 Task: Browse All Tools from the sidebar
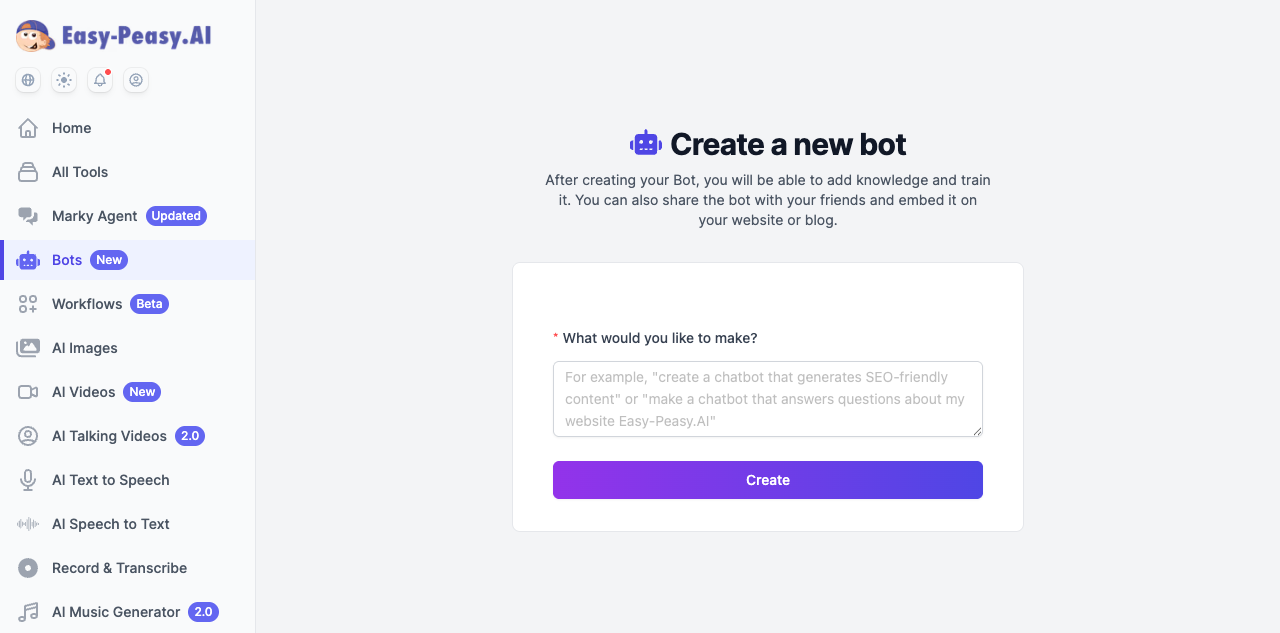point(80,172)
